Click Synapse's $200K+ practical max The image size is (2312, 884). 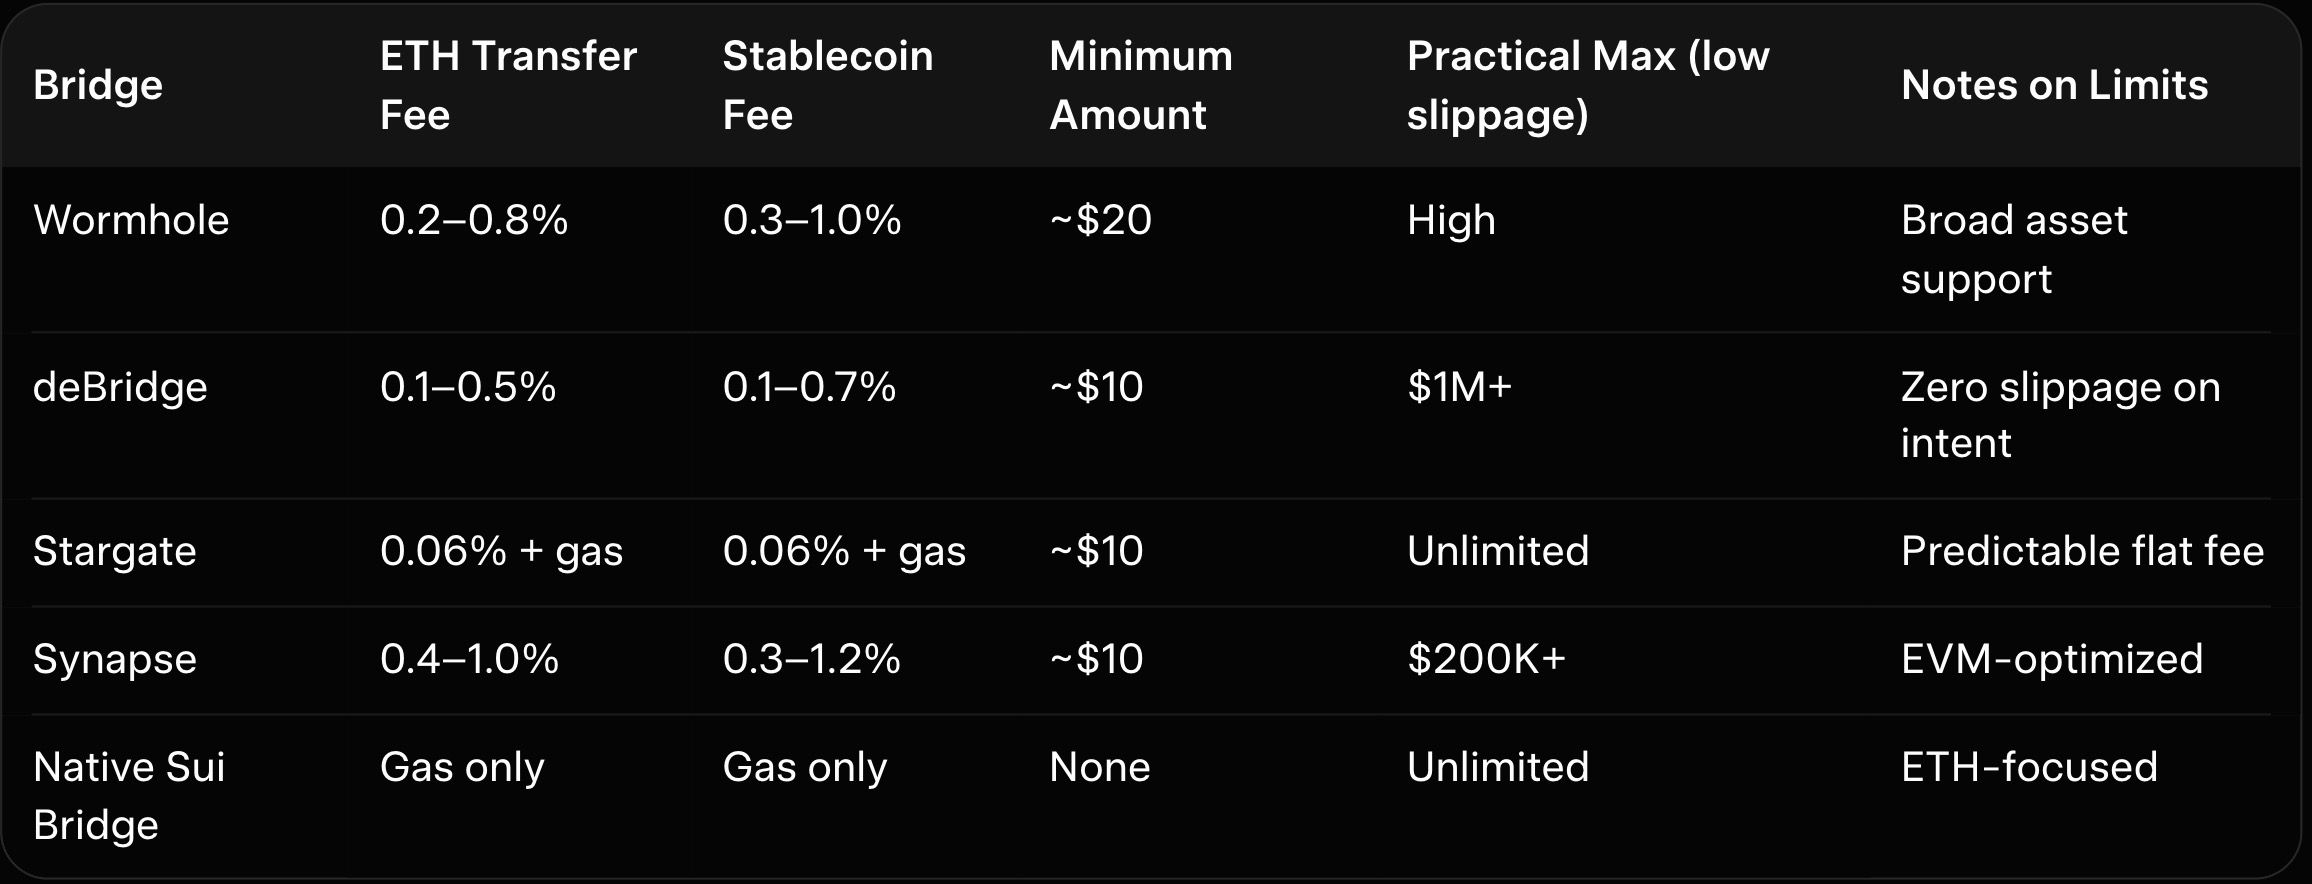[x=1486, y=659]
